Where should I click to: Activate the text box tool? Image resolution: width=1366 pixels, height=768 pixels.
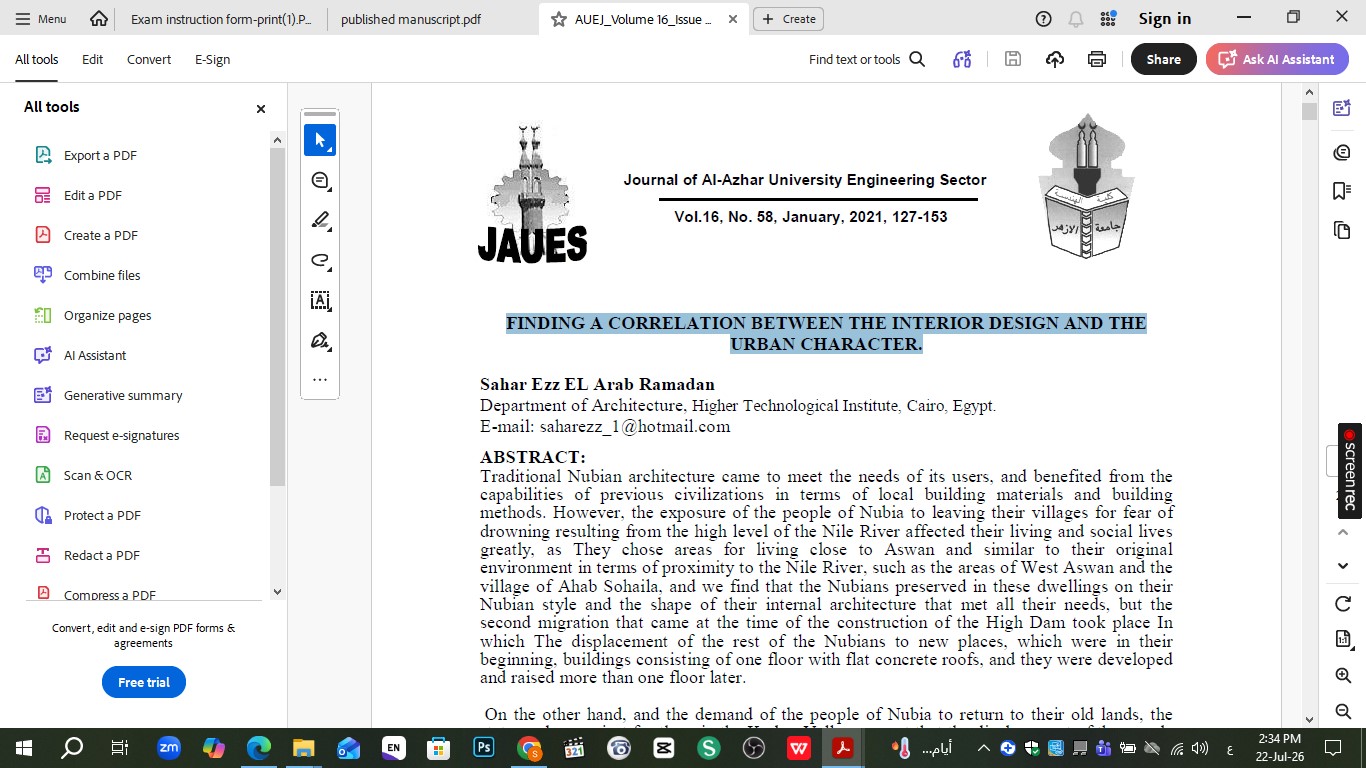(320, 300)
